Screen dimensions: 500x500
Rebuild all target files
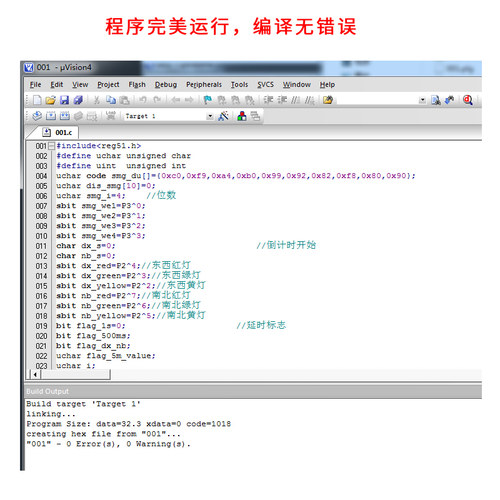point(65,116)
